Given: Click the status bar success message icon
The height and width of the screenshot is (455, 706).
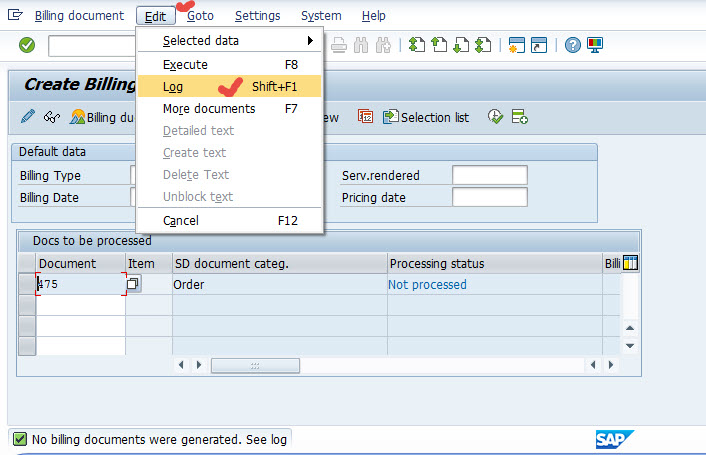Looking at the screenshot, I should tap(20, 439).
